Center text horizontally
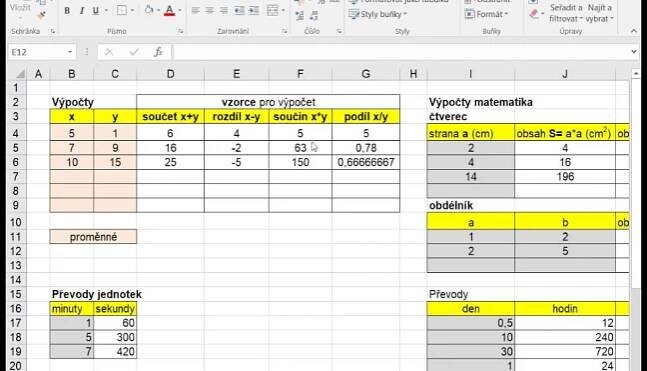The image size is (647, 371). click(210, 11)
